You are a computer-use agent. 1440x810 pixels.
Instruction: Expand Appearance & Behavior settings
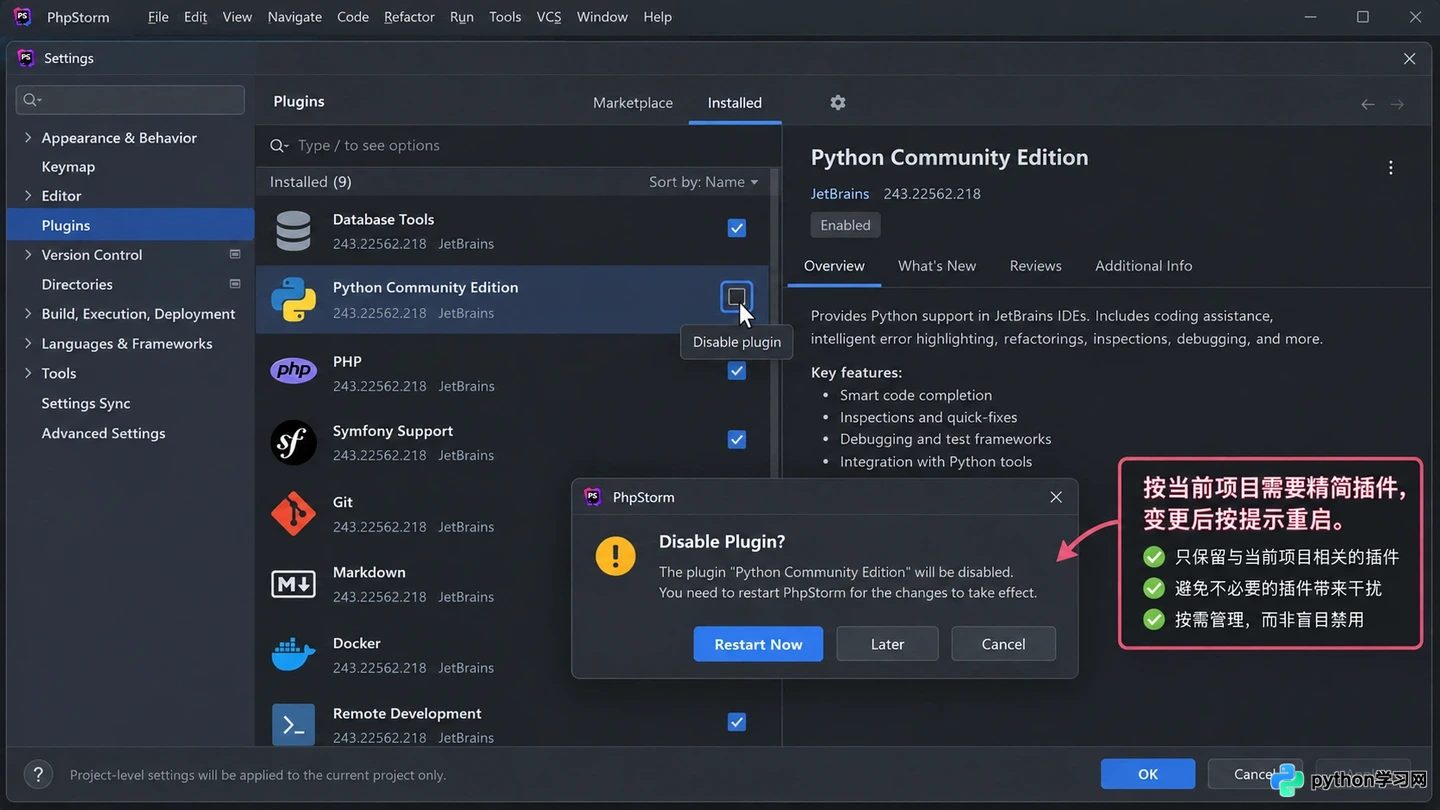coord(28,138)
